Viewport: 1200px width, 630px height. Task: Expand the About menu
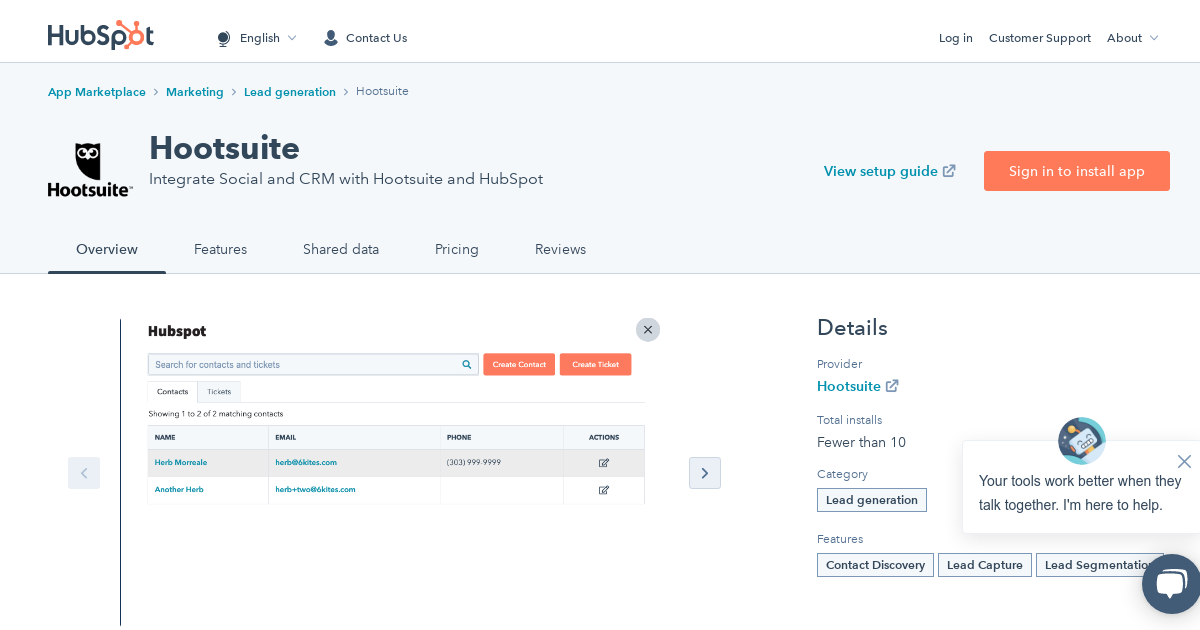1132,38
